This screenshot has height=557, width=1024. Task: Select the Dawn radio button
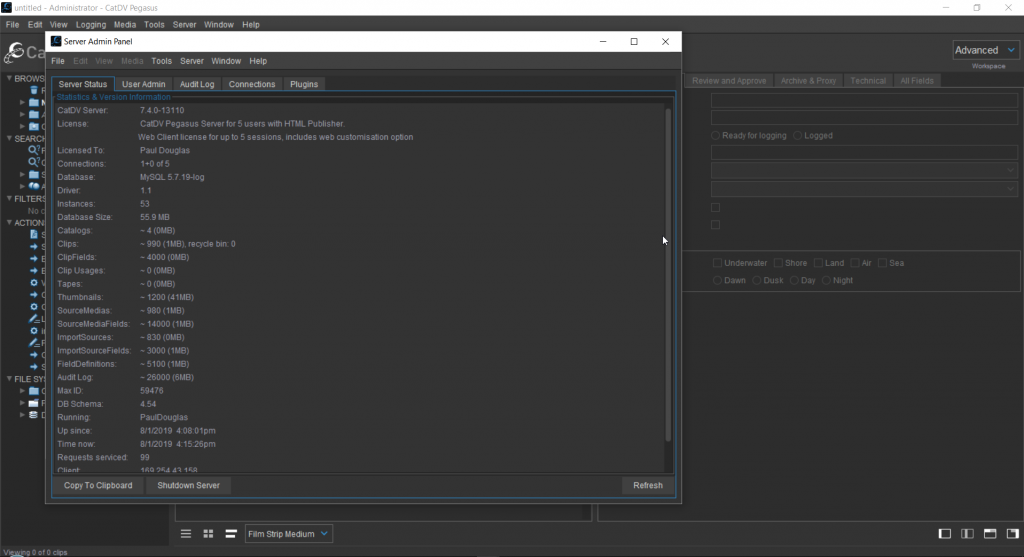(717, 280)
